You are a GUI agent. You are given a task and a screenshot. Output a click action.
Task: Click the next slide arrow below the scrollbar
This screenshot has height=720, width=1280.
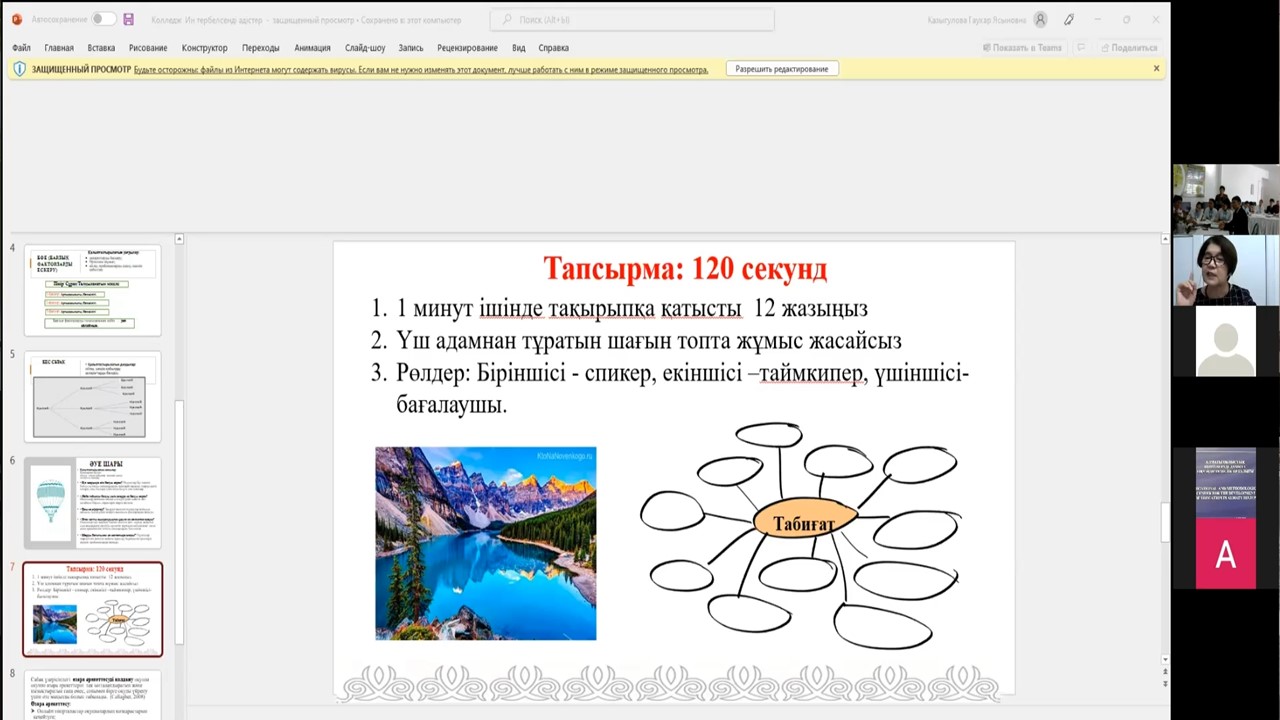pos(1165,682)
